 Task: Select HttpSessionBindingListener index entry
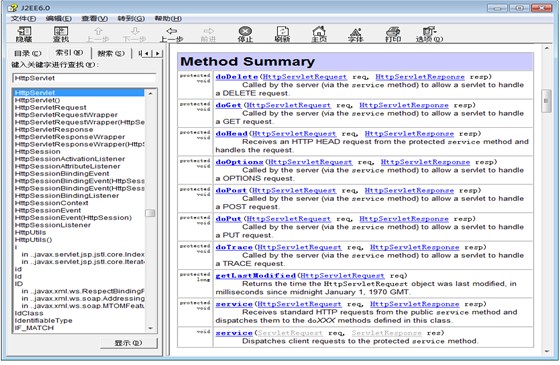pos(67,196)
